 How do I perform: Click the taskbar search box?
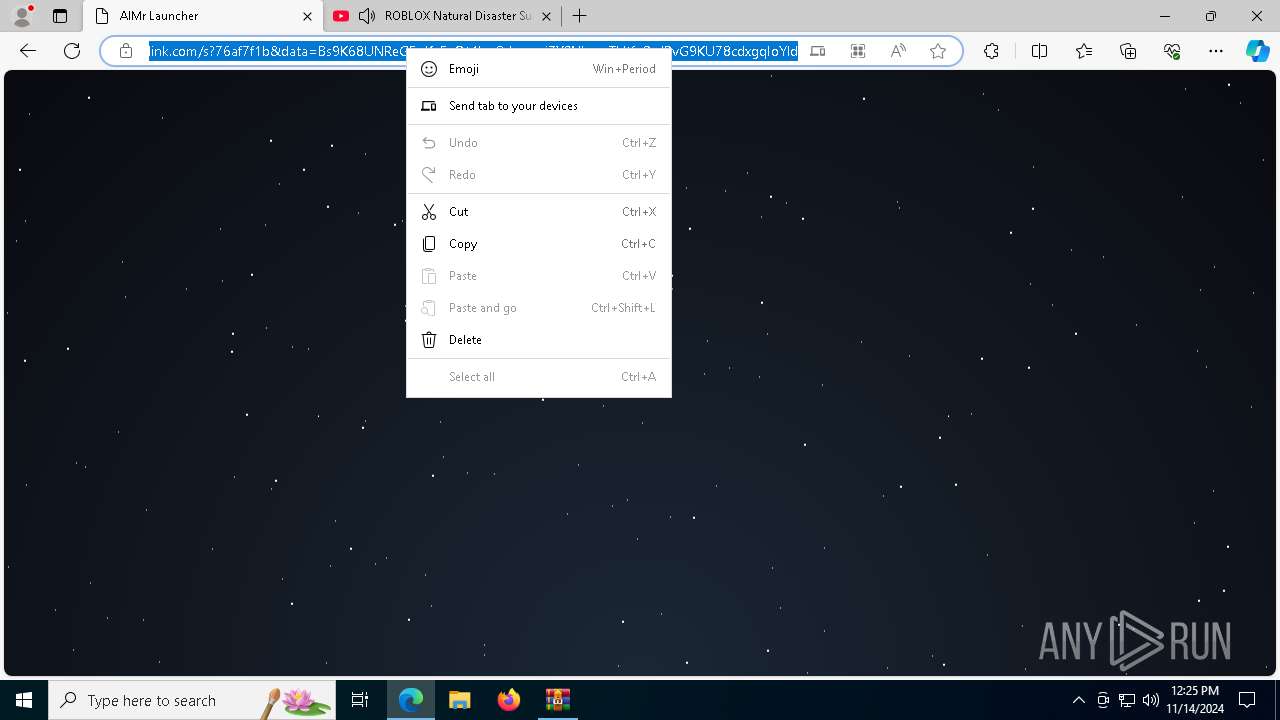192,700
